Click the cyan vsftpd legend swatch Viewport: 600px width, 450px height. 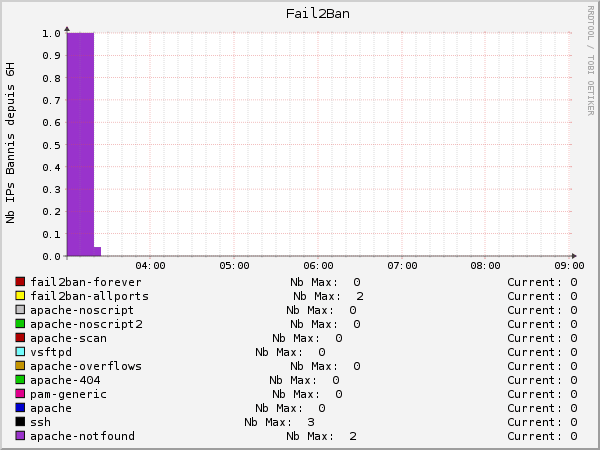click(19, 352)
